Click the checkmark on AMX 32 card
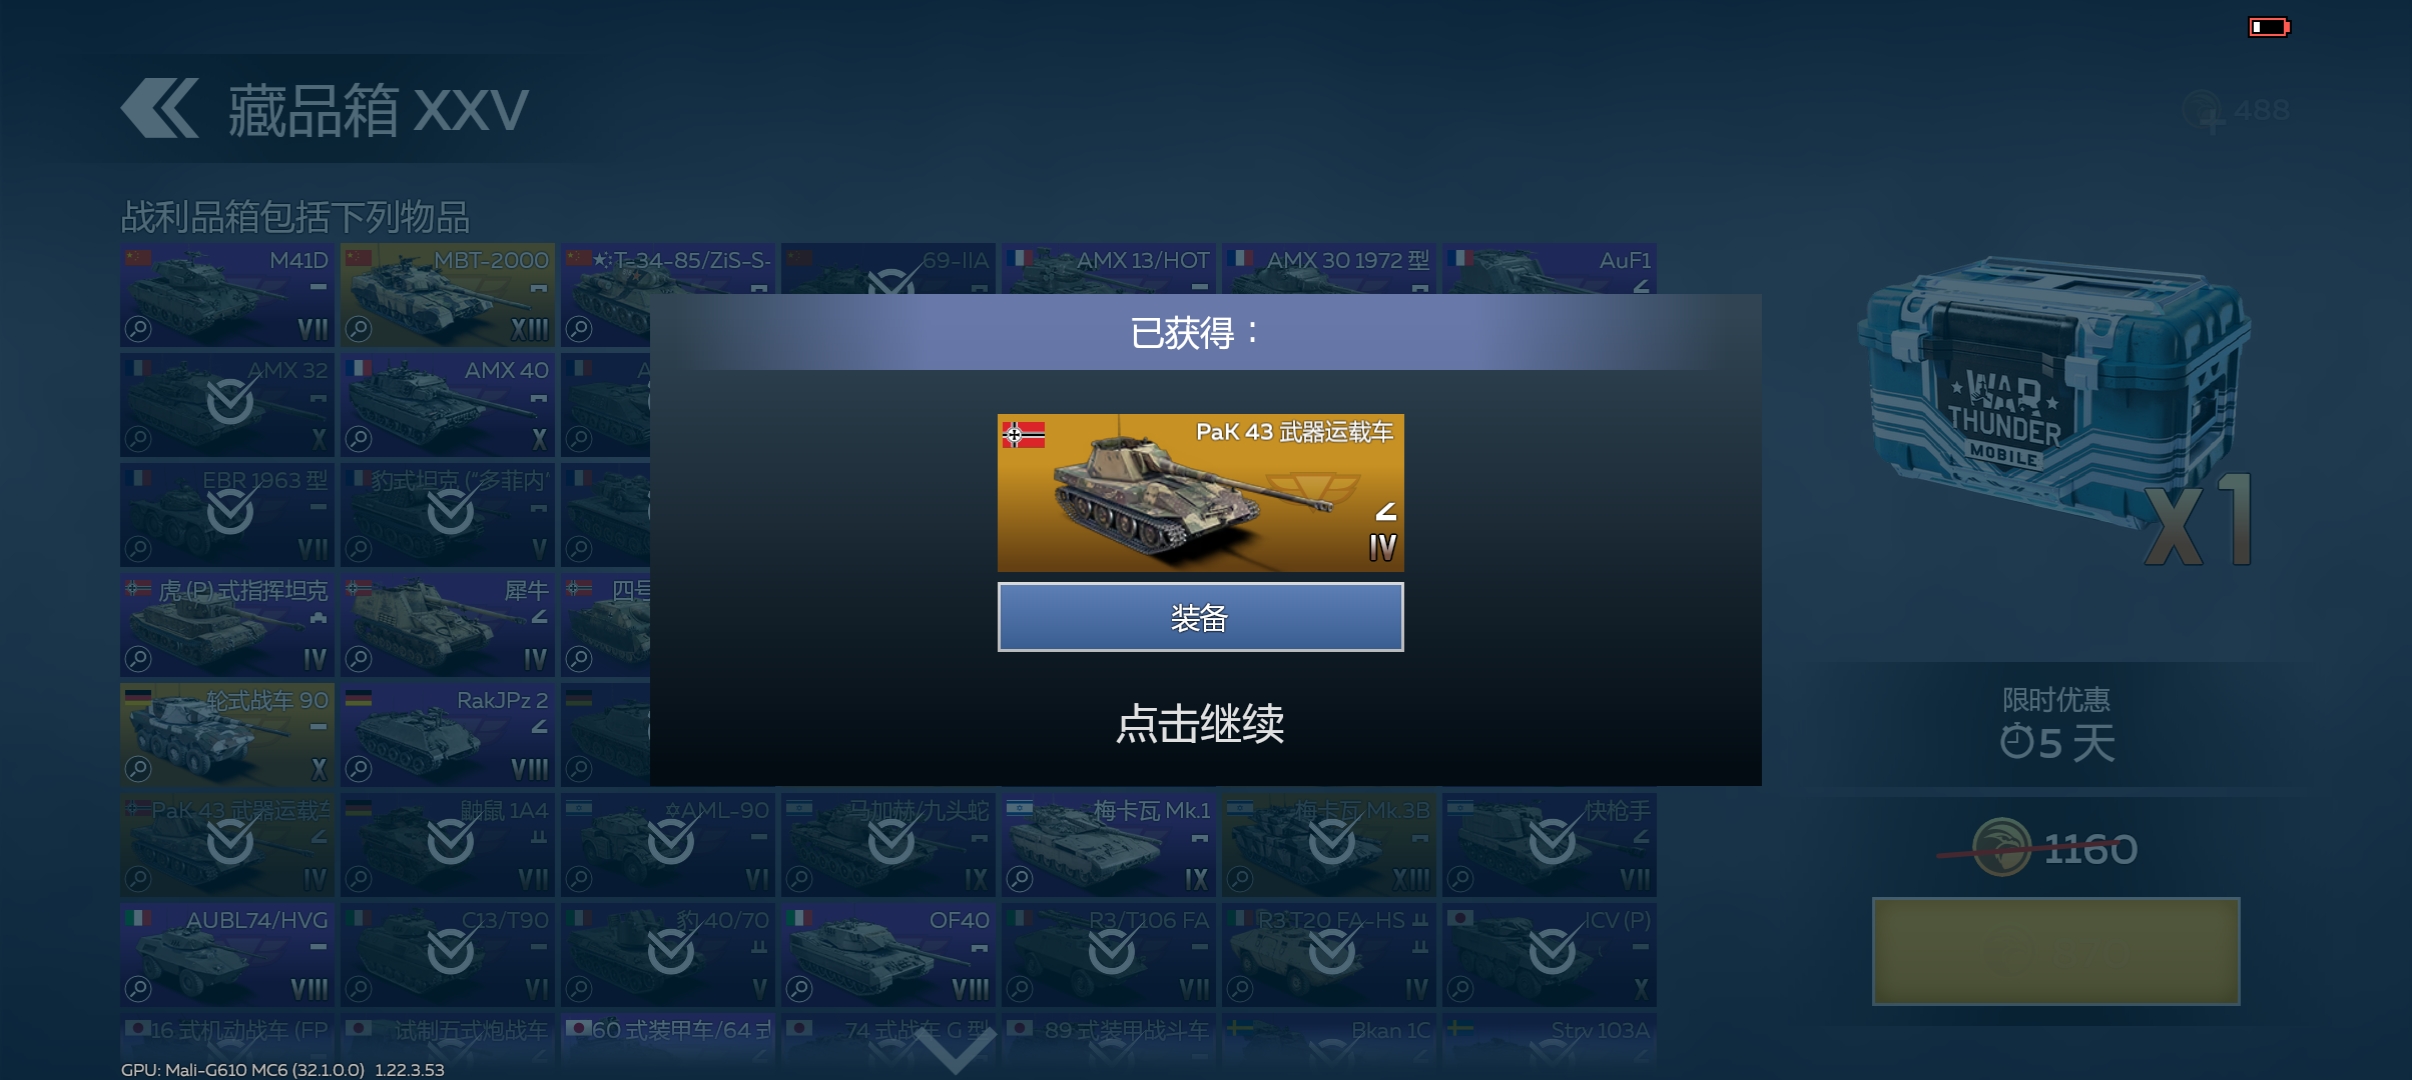 tap(230, 402)
